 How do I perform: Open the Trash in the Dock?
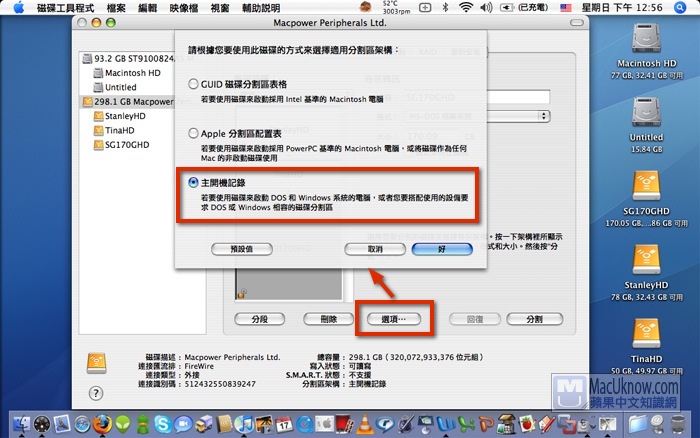coord(678,424)
